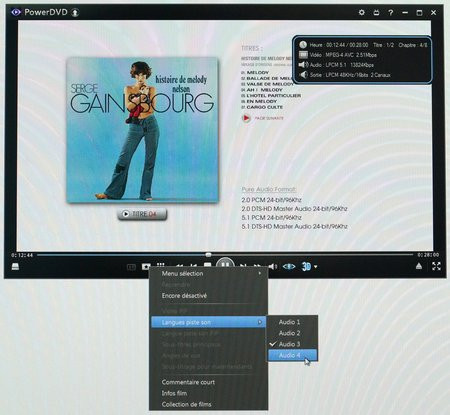450x415 pixels.
Task: Select the AH ! MELODY track
Action: (x=262, y=90)
